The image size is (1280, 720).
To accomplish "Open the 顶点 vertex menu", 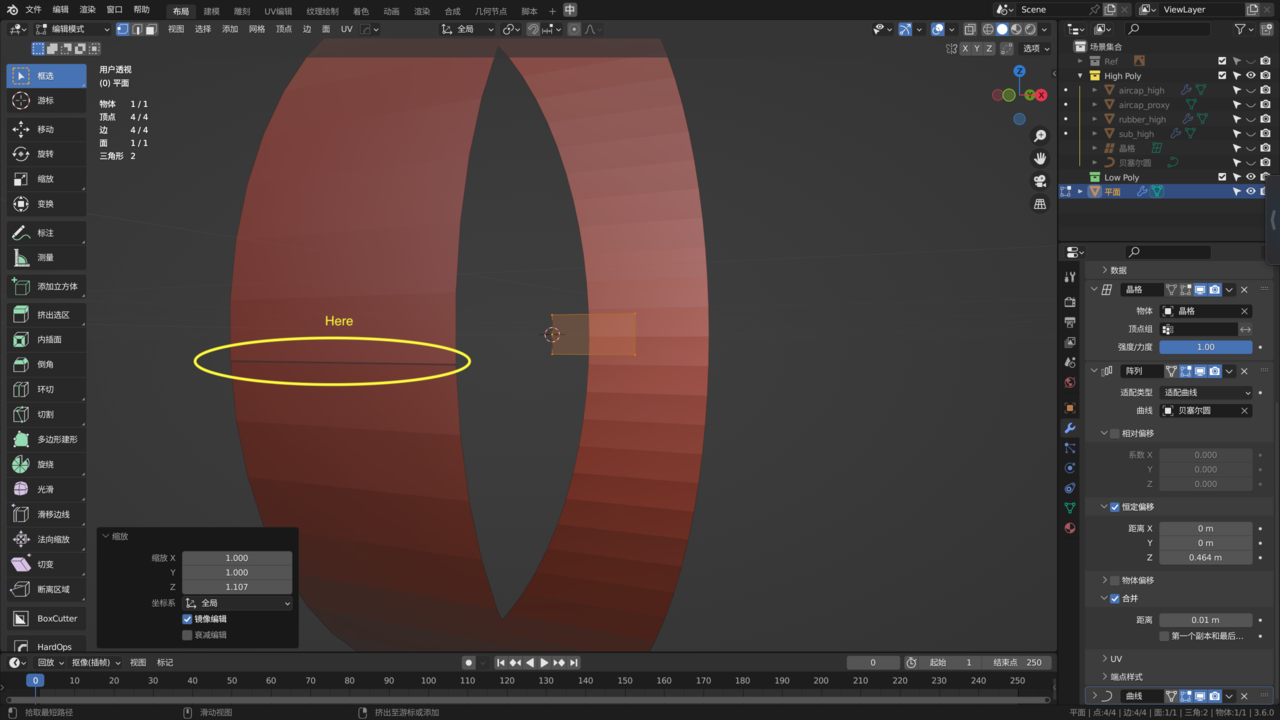I will coord(284,30).
